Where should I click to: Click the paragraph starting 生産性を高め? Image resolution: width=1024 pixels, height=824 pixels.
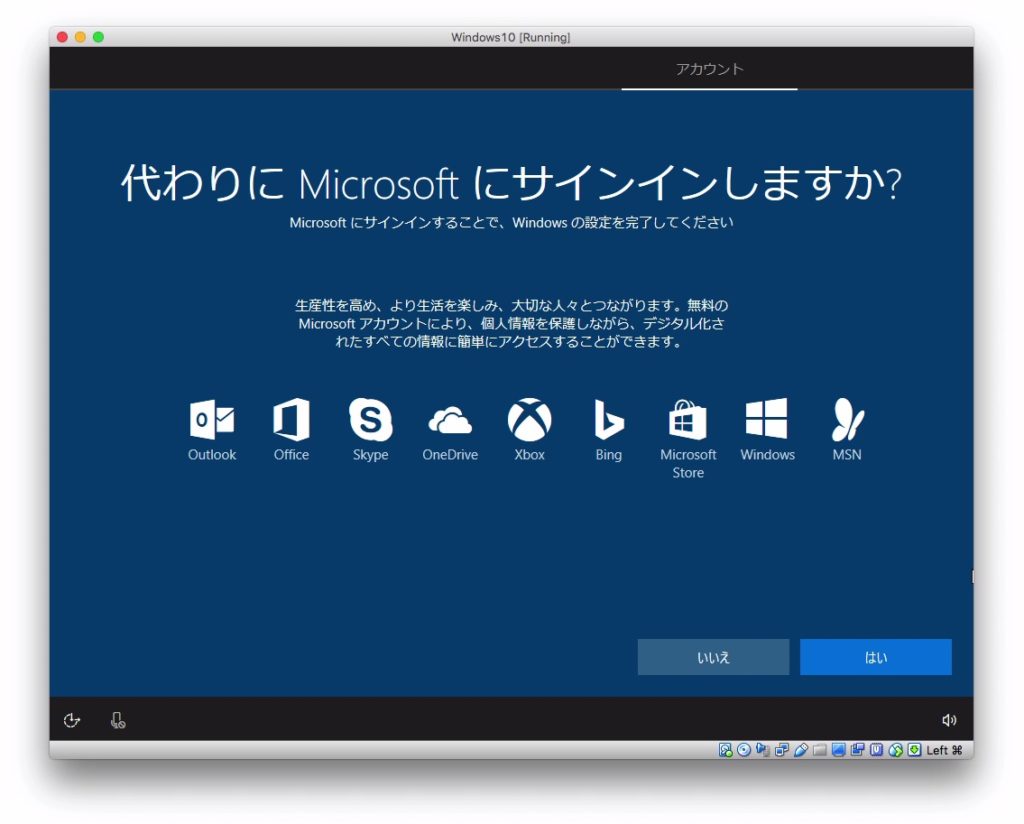pyautogui.click(x=511, y=323)
